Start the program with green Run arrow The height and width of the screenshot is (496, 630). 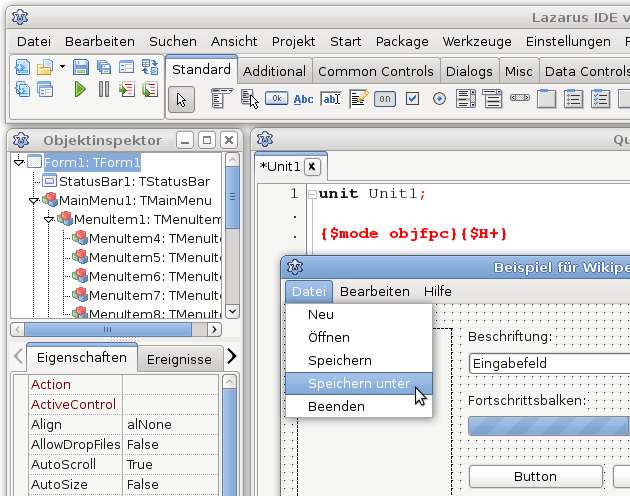pos(80,89)
